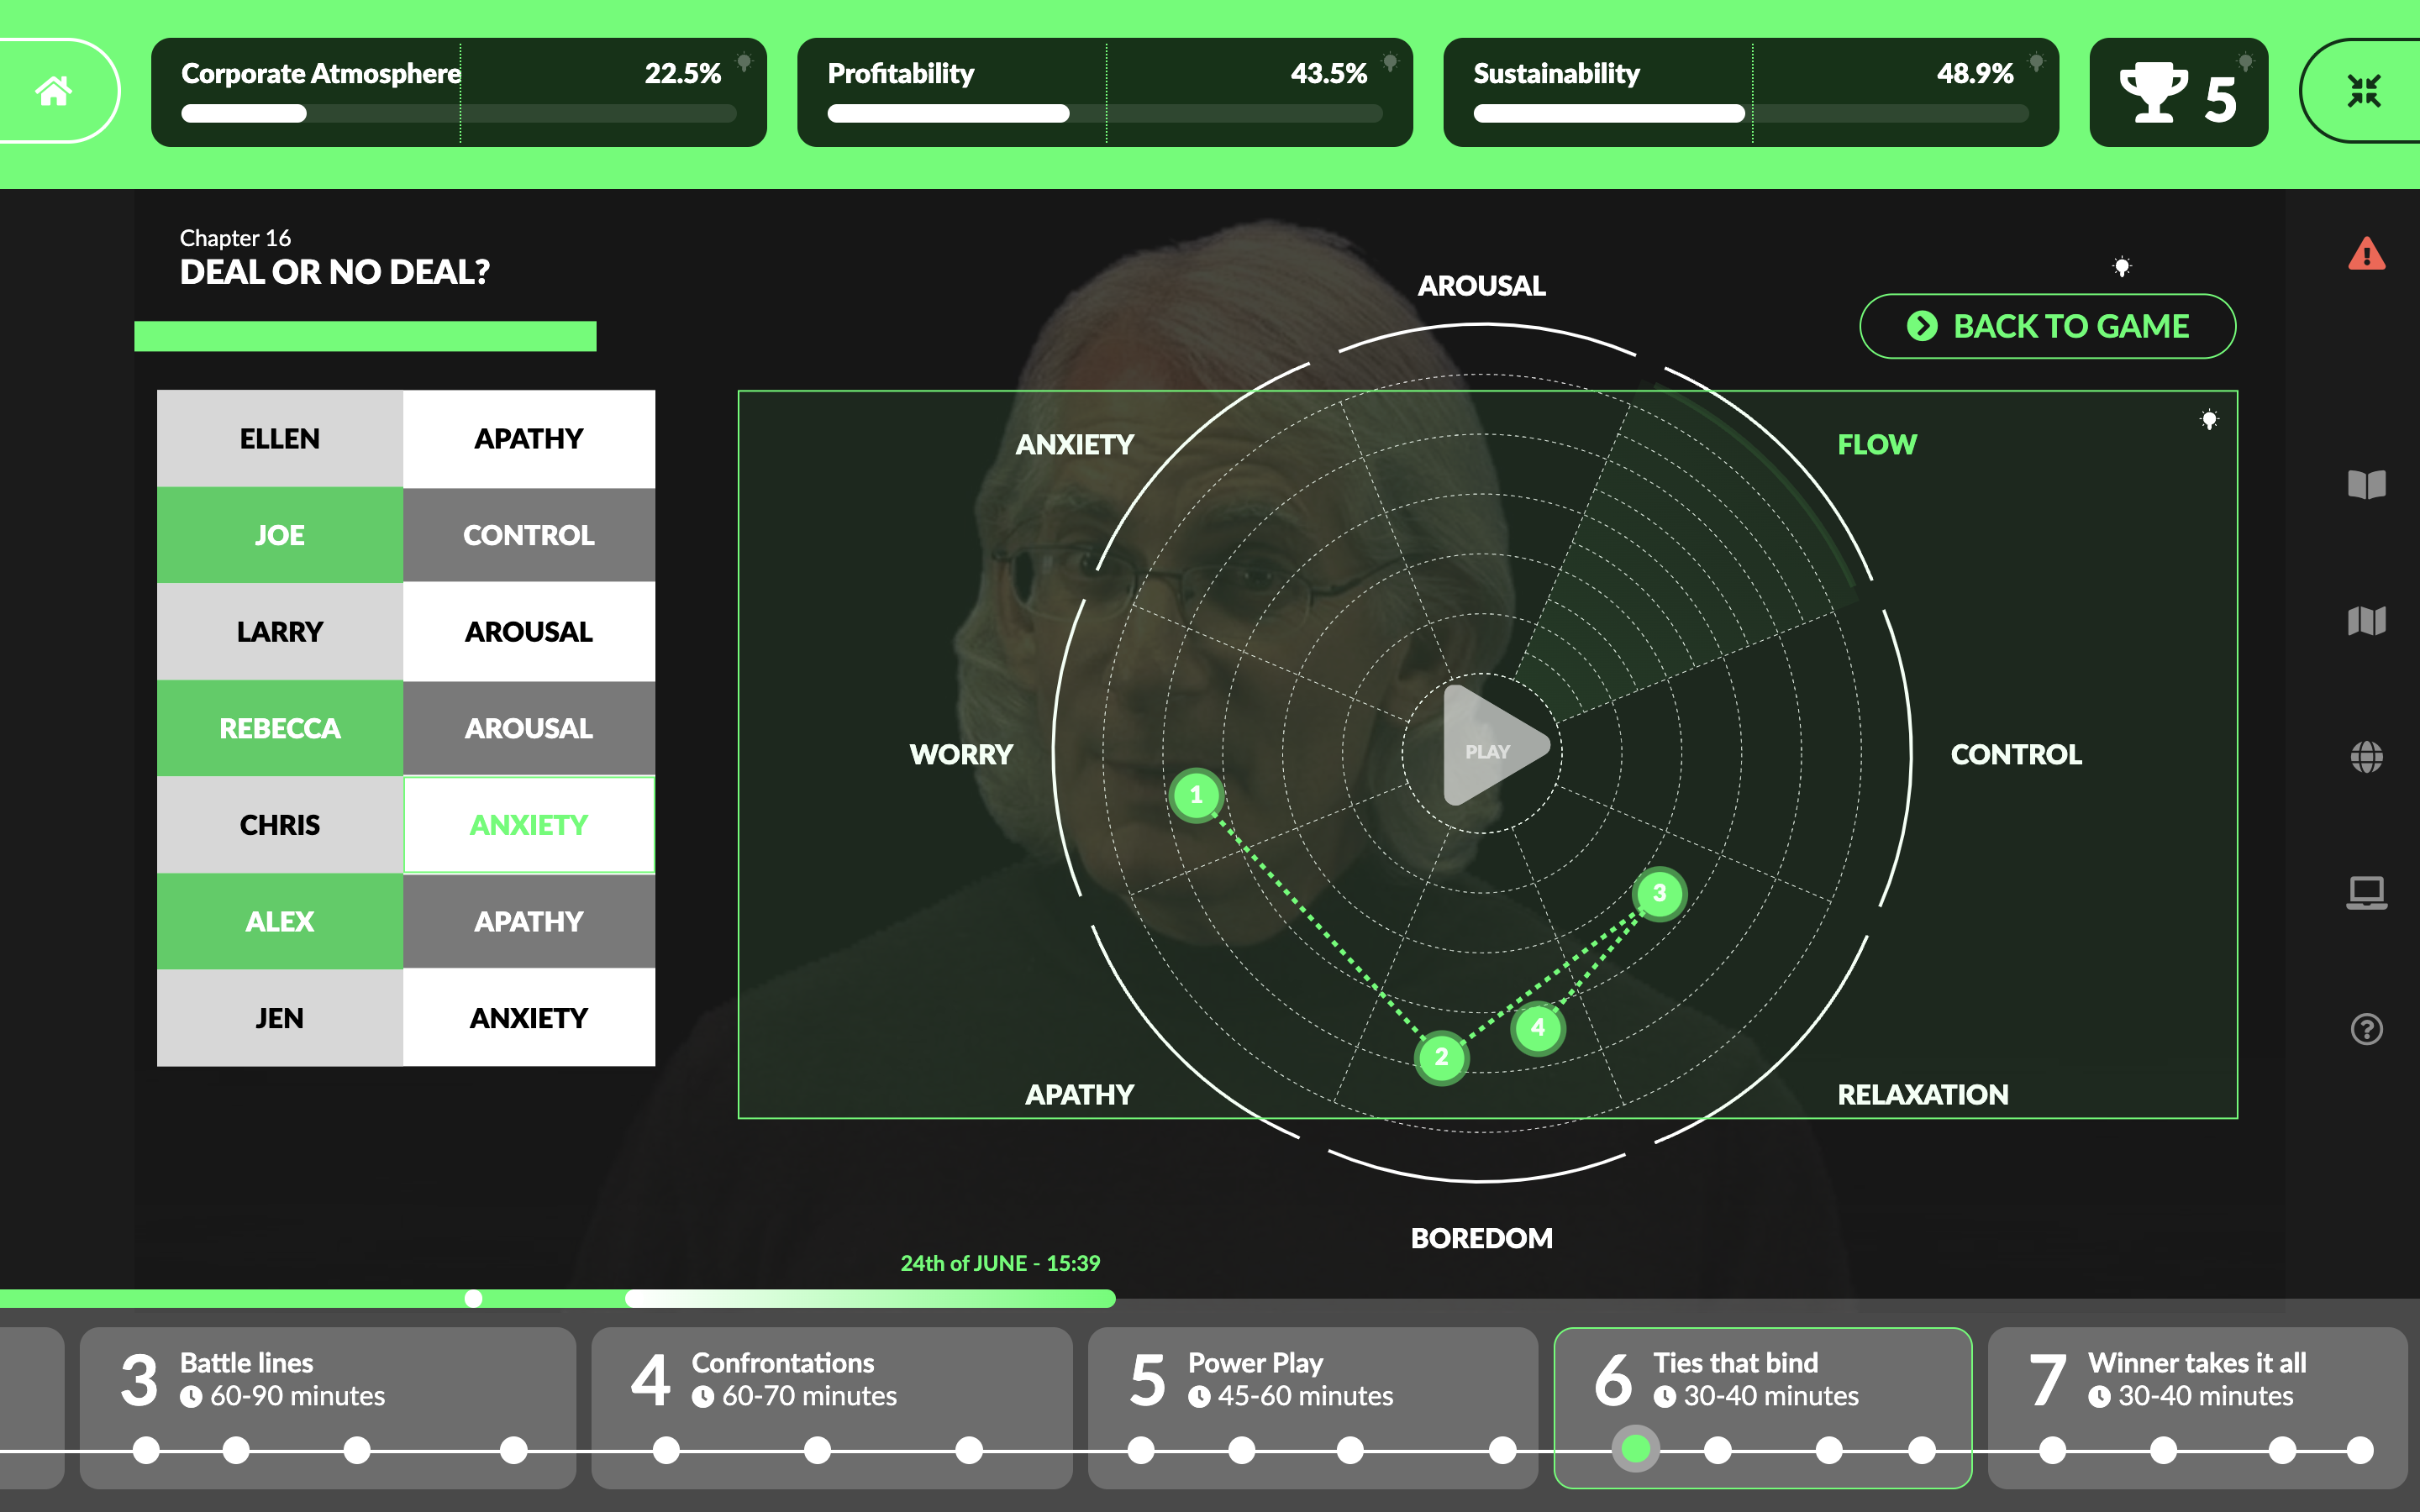
Task: Click point 3 on the radar chart
Action: (1659, 893)
